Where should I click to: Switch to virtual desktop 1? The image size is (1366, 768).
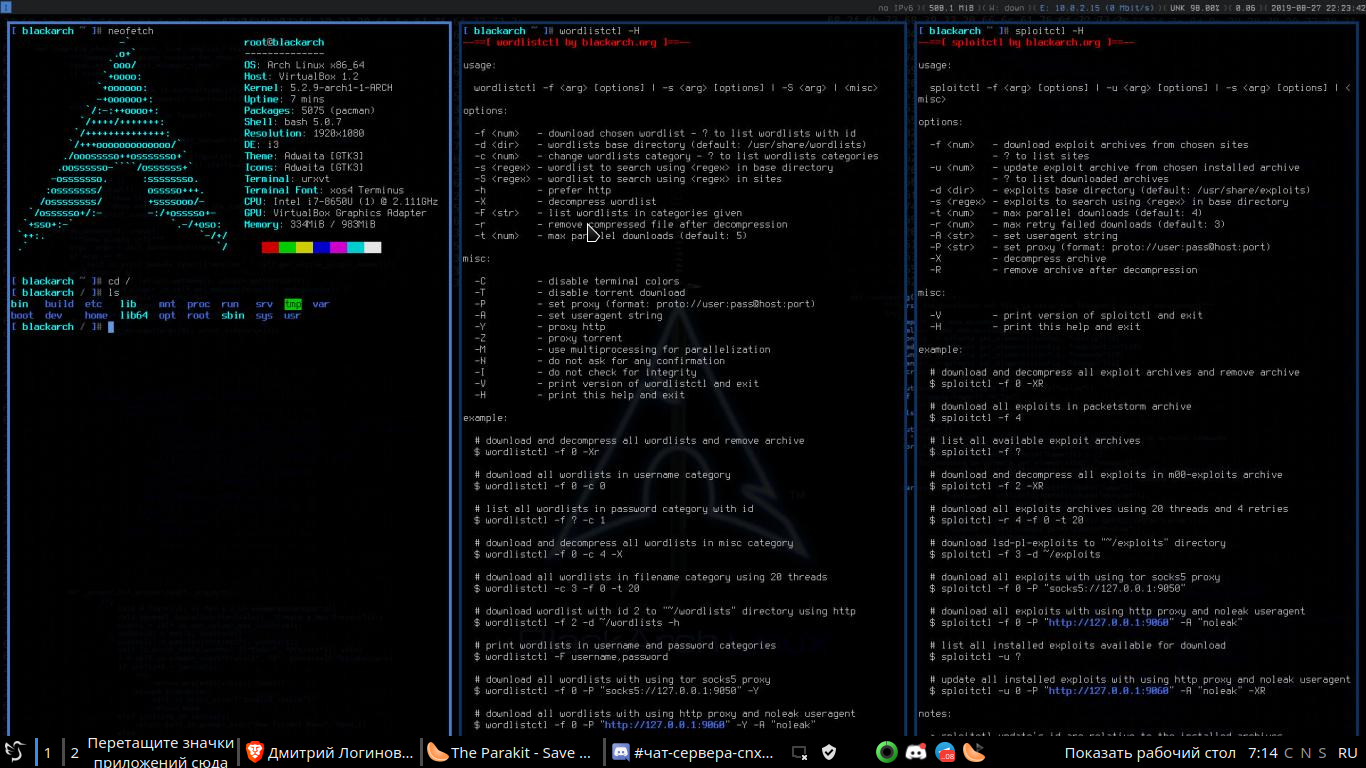47,752
